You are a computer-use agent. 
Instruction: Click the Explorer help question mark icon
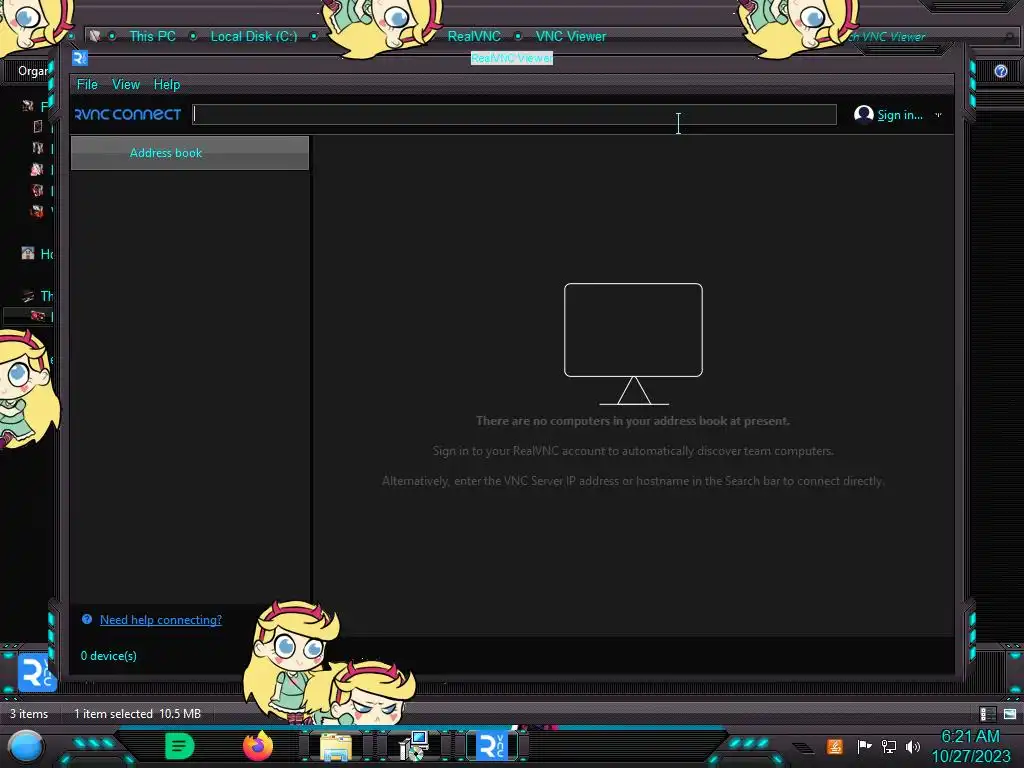pyautogui.click(x=1000, y=71)
